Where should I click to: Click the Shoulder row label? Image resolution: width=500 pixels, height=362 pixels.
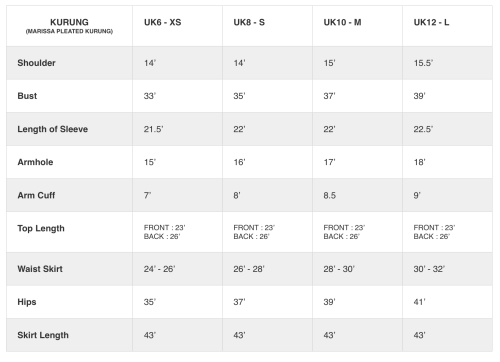pos(36,63)
